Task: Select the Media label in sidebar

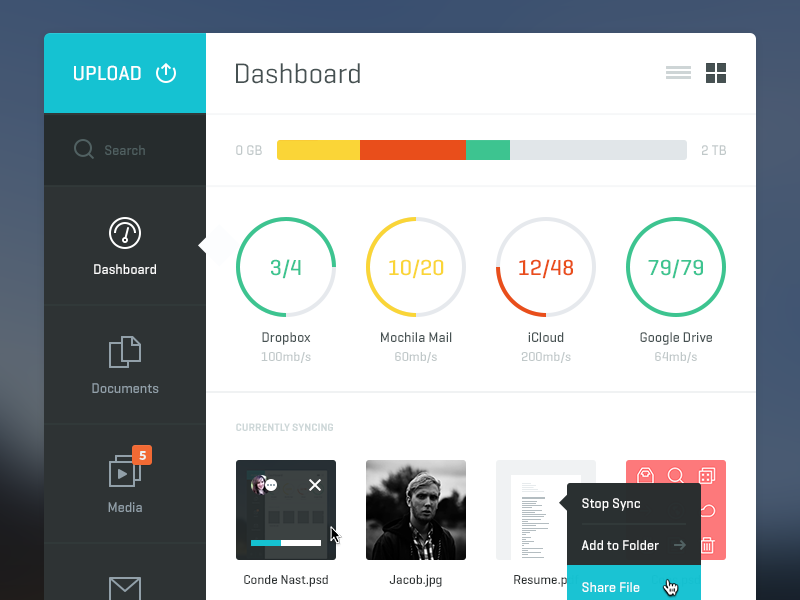Action: [x=124, y=507]
